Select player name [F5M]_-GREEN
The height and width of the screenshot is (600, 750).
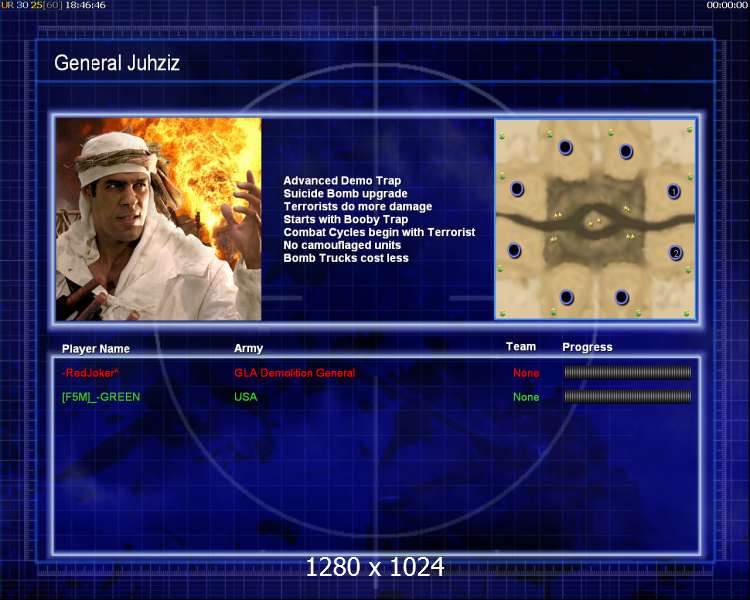point(101,397)
